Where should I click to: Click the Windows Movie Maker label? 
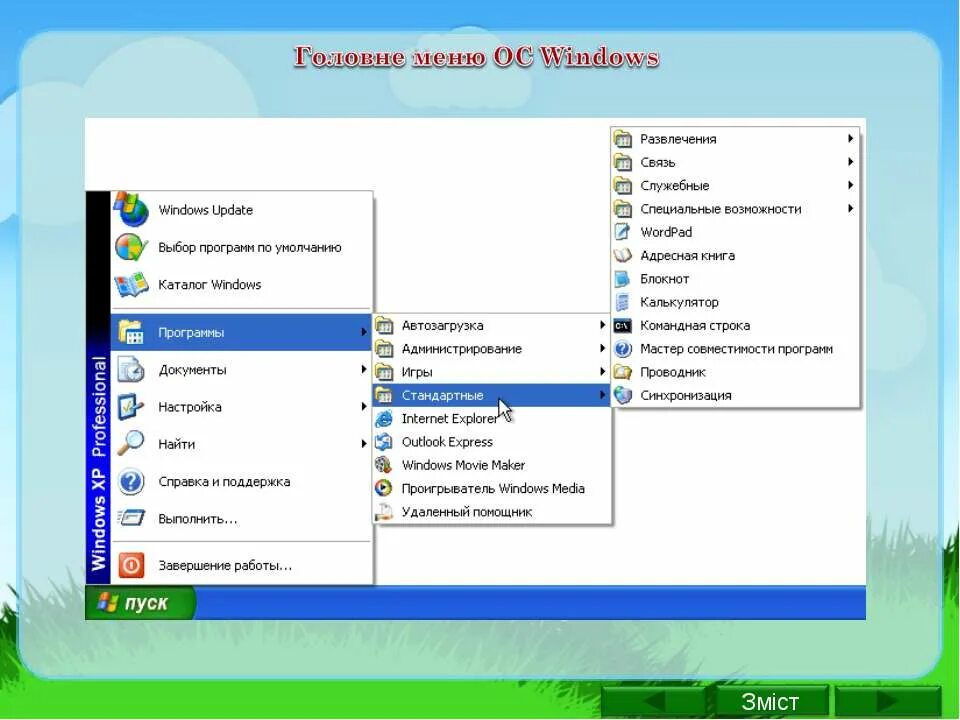(463, 465)
